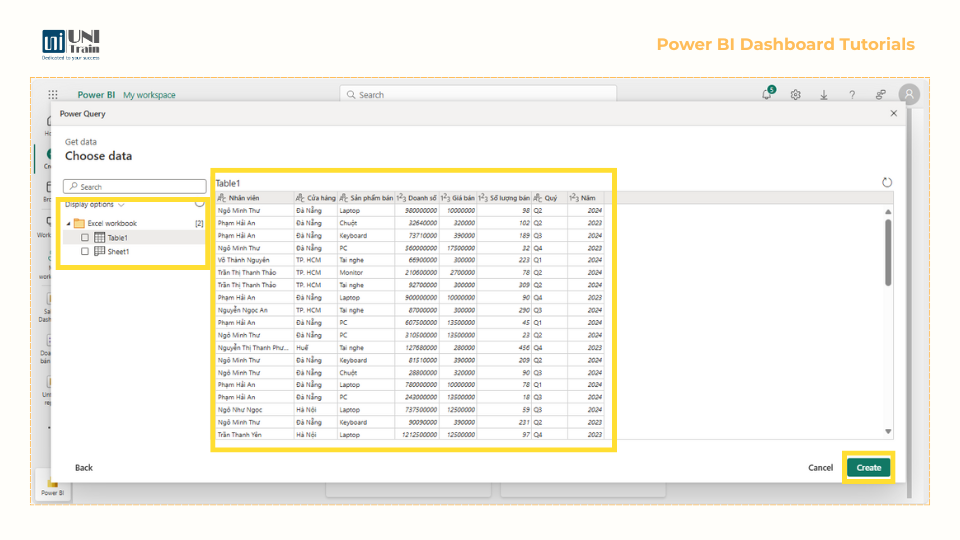Click the Table1 table icon
The height and width of the screenshot is (540, 960).
pos(99,238)
